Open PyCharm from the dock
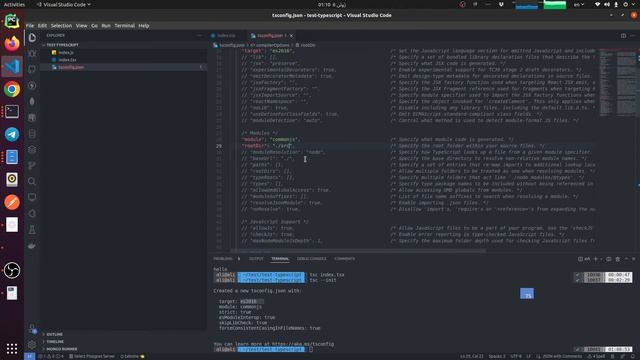Screen dimensions: 640x360 12,21
